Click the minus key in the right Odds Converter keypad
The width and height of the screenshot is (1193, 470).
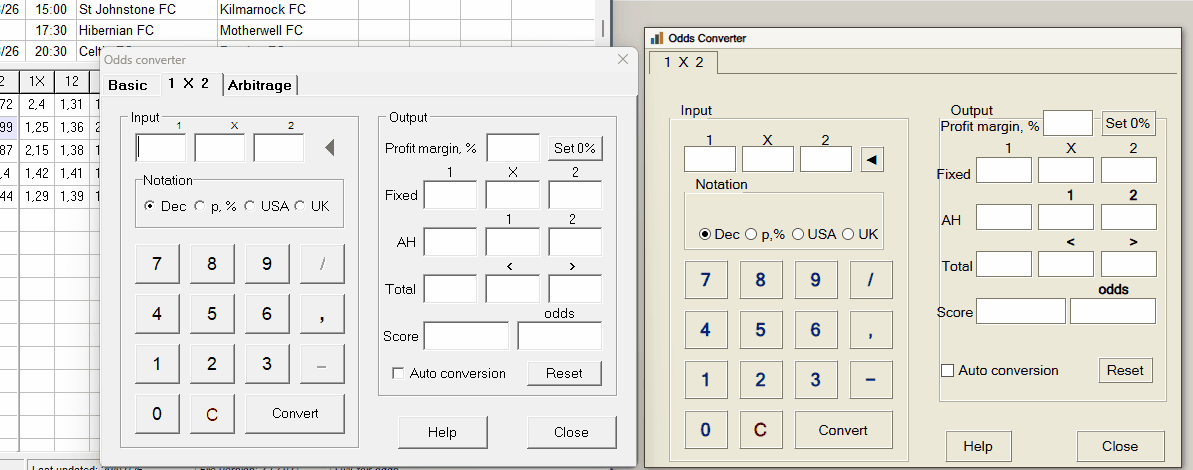tap(870, 379)
